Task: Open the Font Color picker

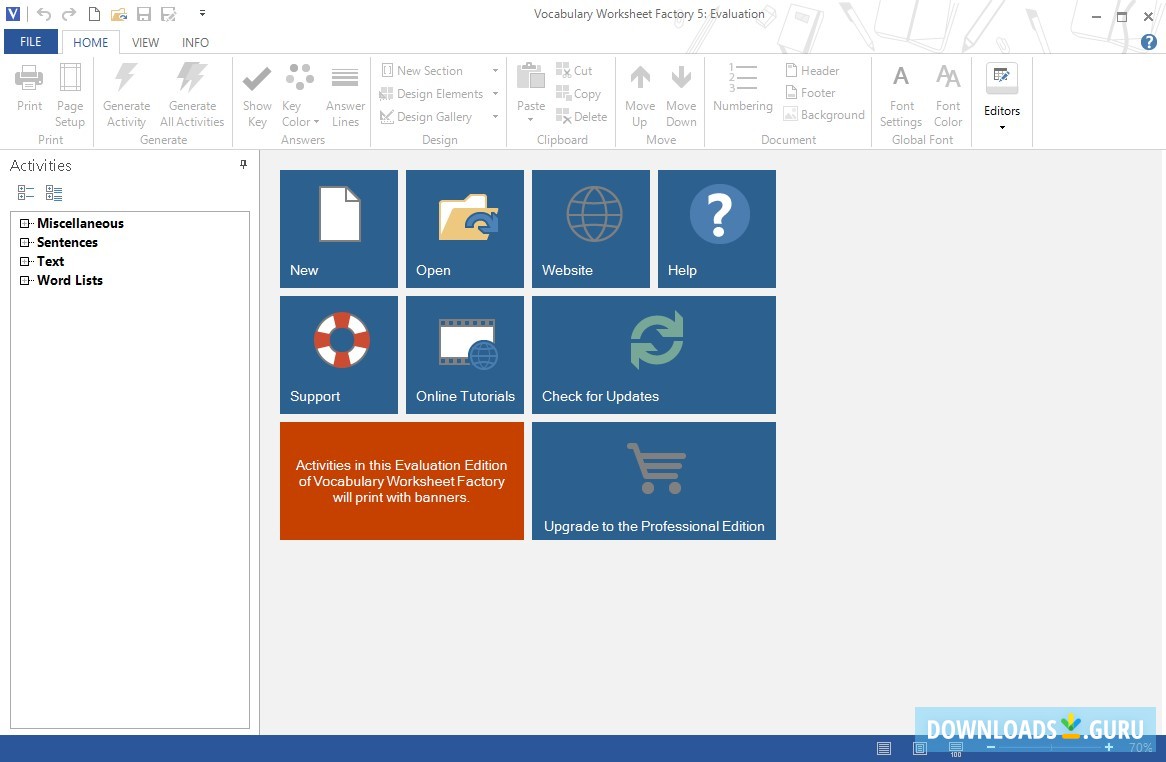Action: (948, 95)
